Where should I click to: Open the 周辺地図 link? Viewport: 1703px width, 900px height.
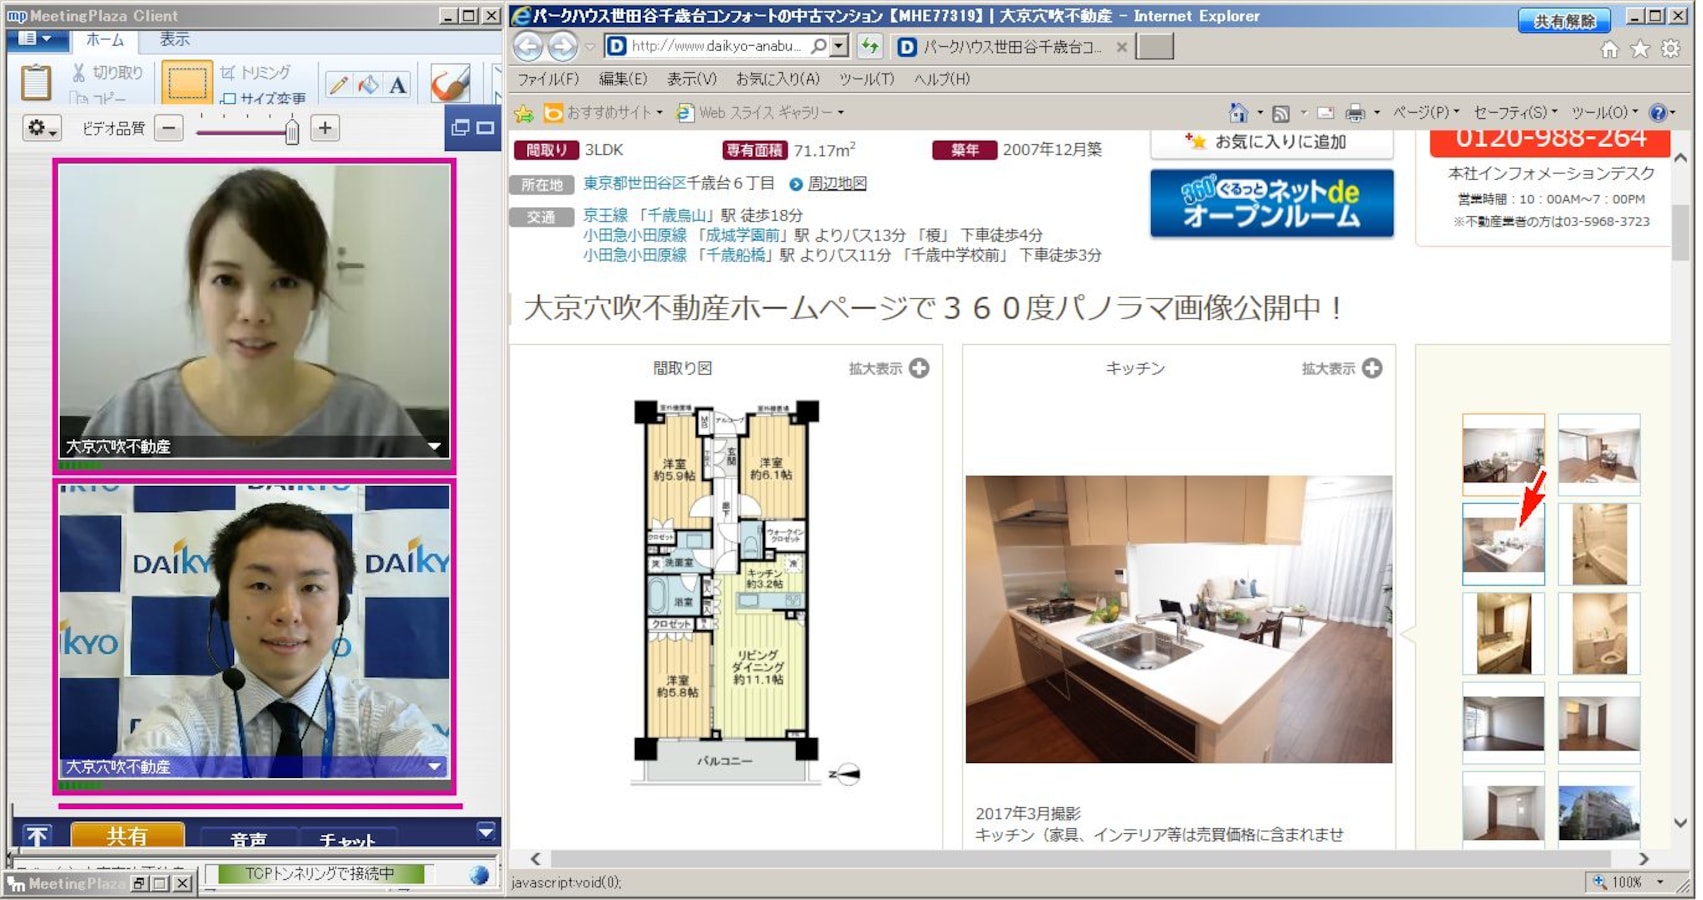click(836, 183)
